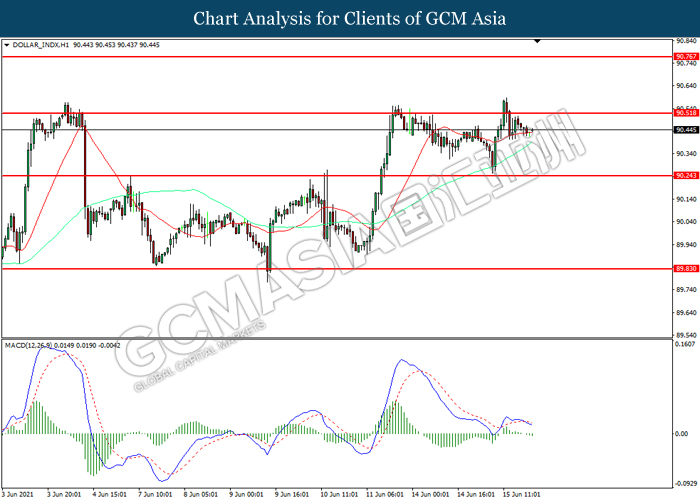700x500 pixels.
Task: Click the 3 Jun 2021 date label
Action: pyautogui.click(x=17, y=495)
